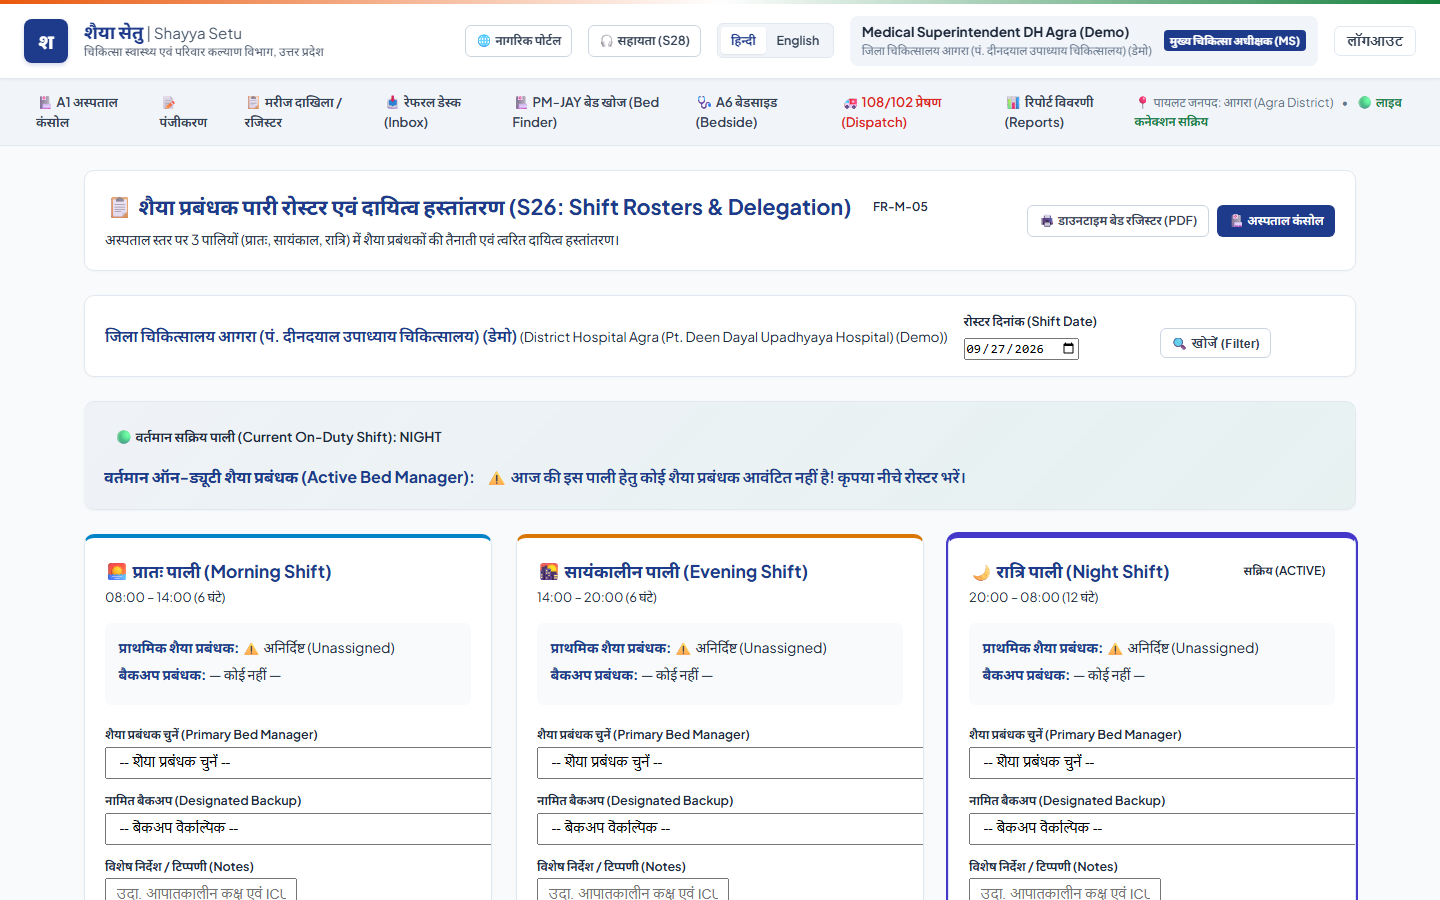Screen dimensions: 1440x900
Task: Click the roster date input field
Action: click(x=1021, y=349)
